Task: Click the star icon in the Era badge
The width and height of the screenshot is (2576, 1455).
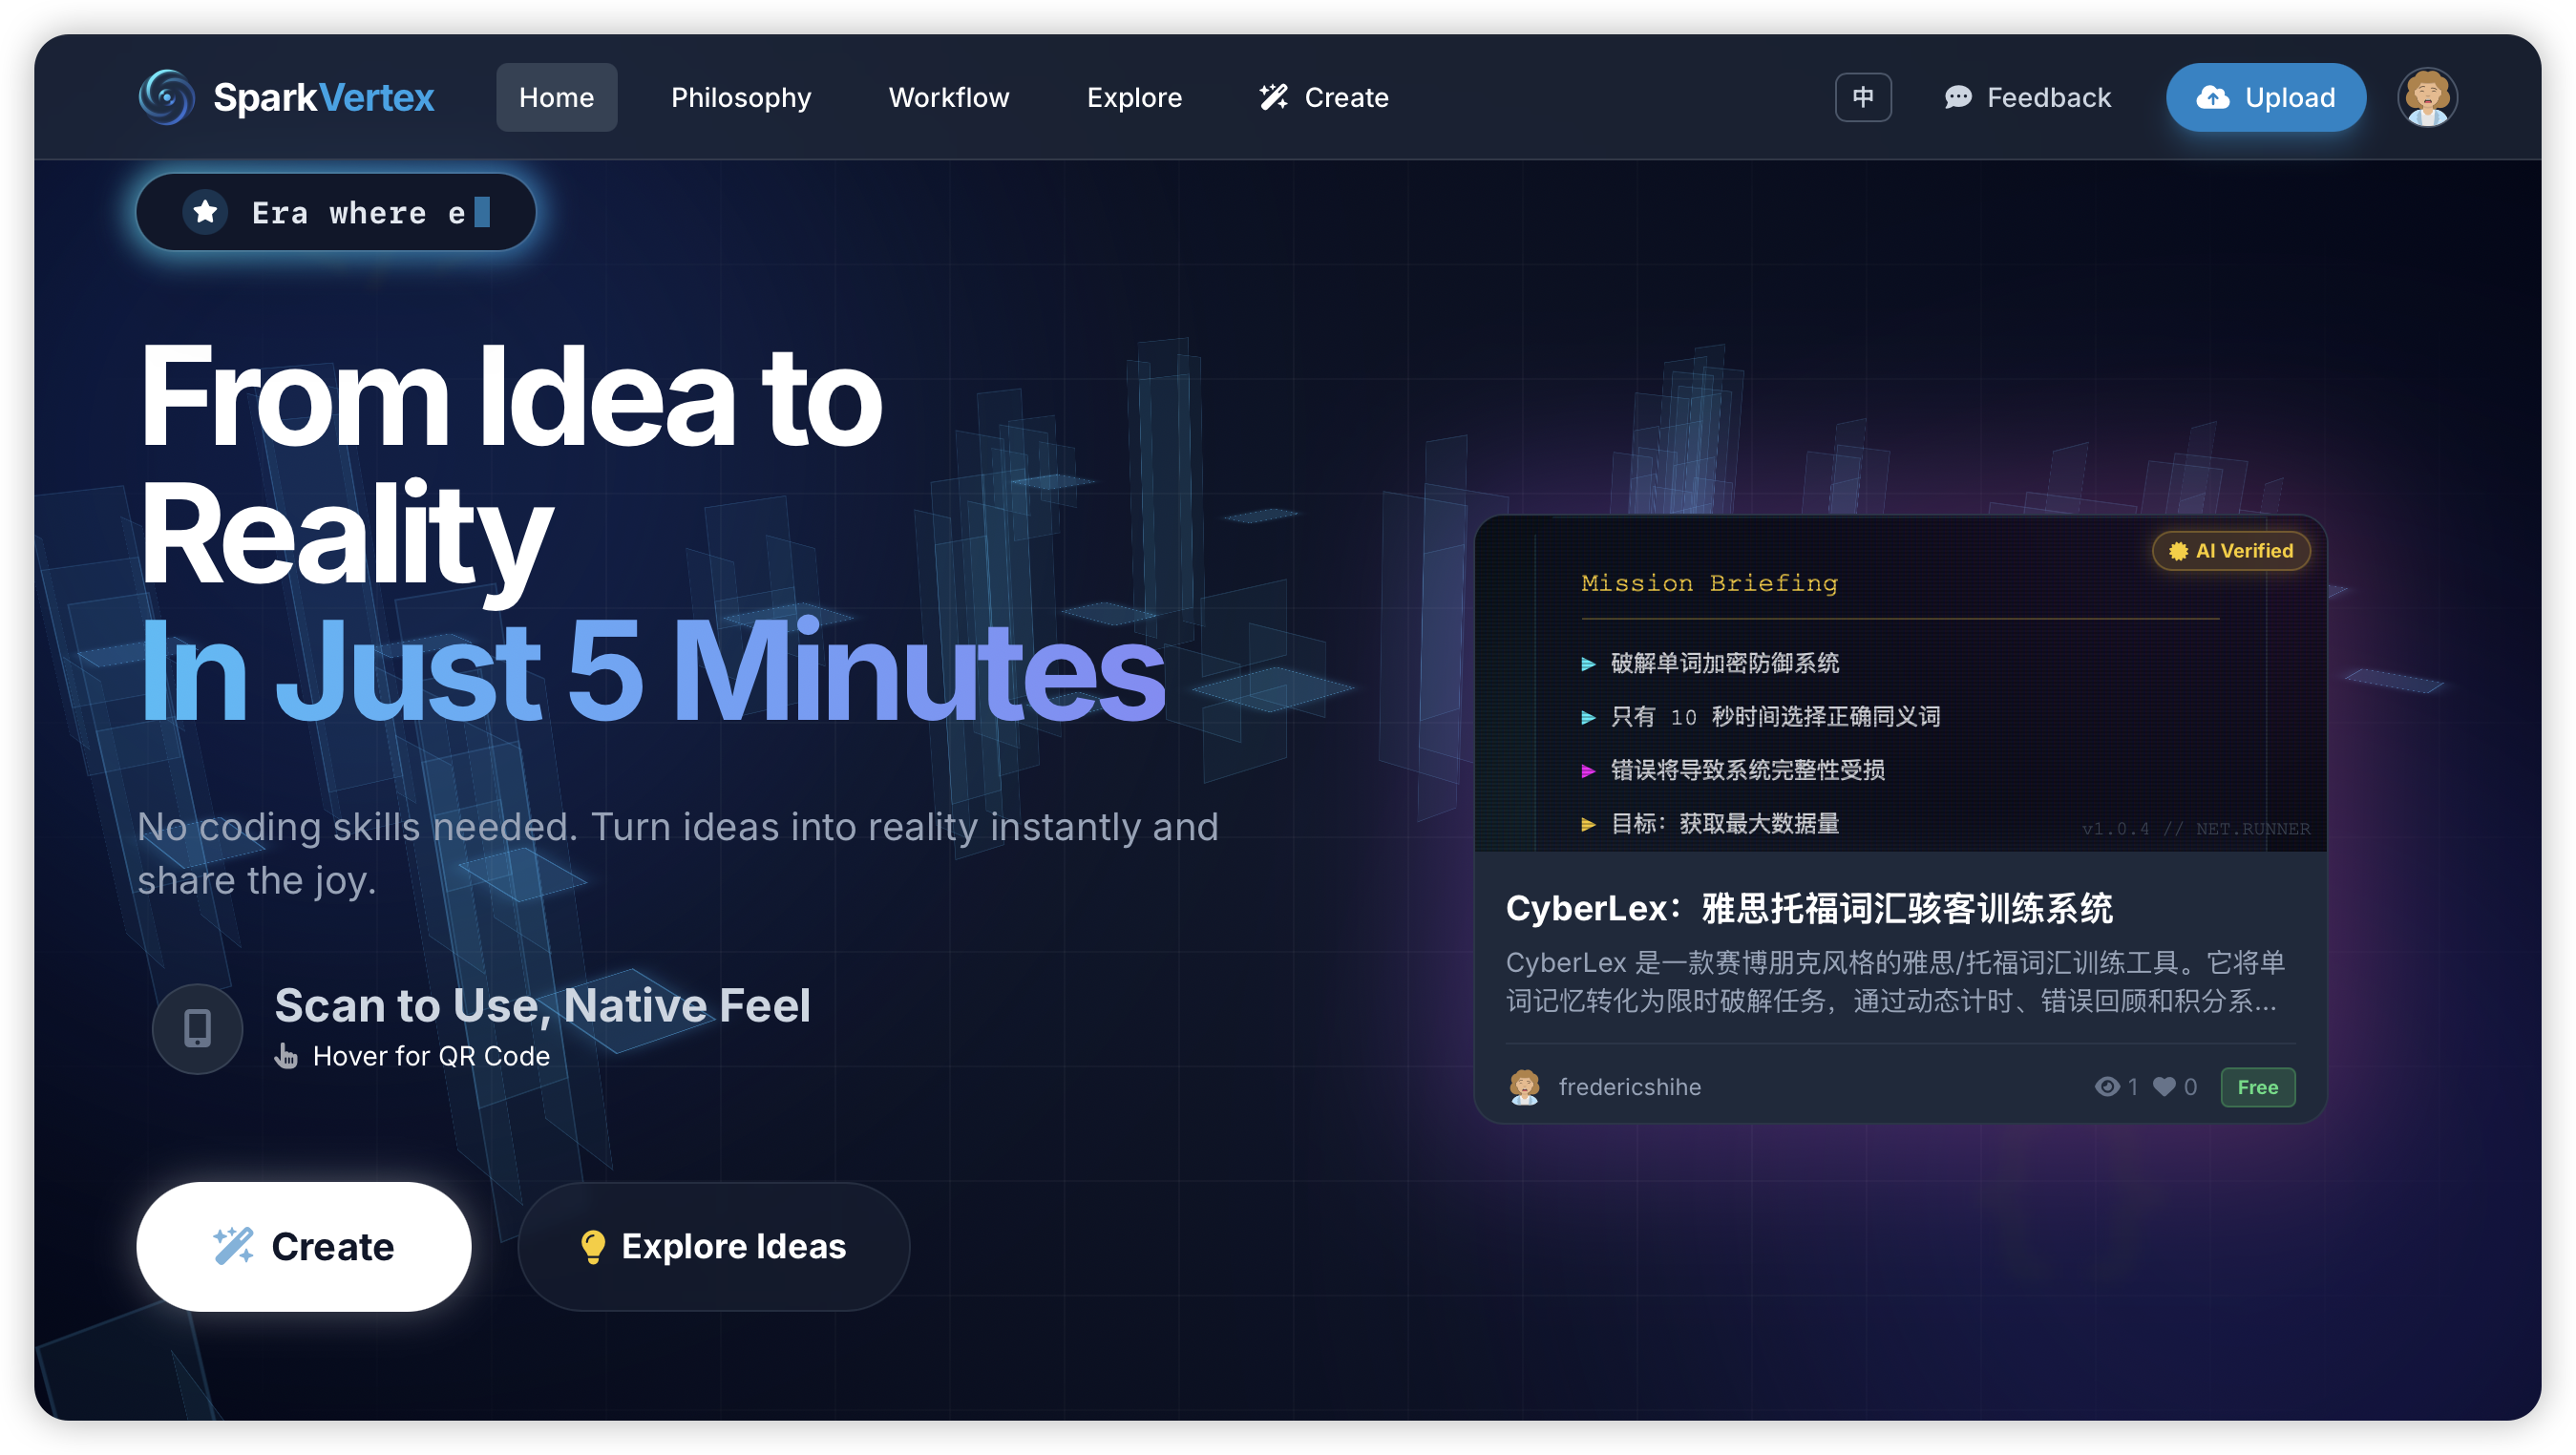Action: tap(206, 211)
